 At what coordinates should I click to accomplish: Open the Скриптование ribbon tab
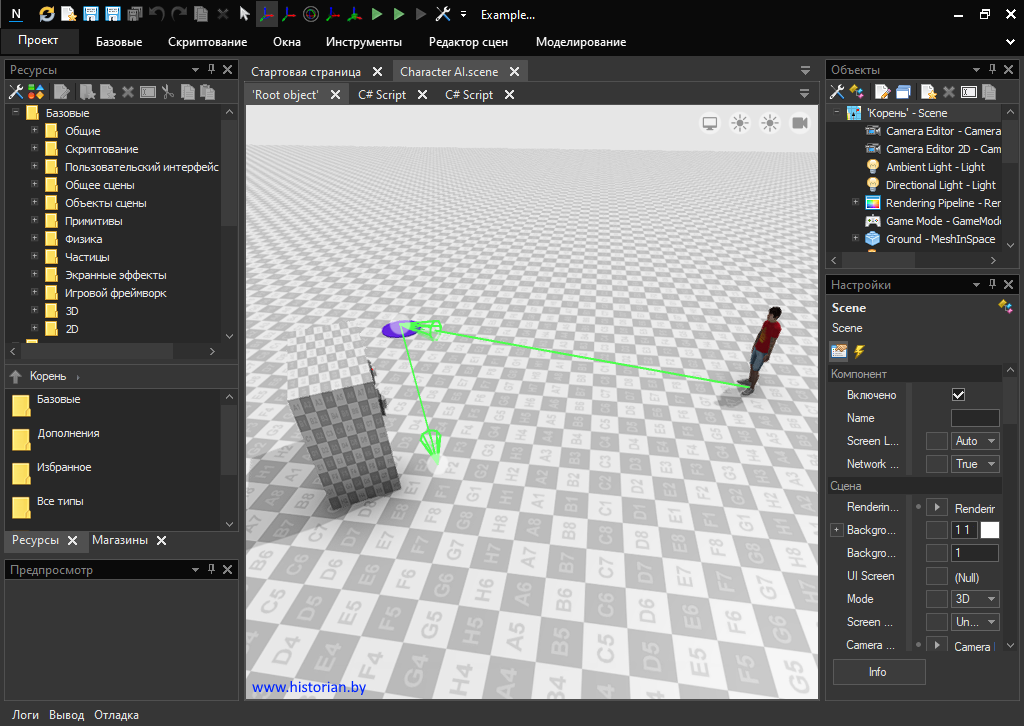[207, 42]
